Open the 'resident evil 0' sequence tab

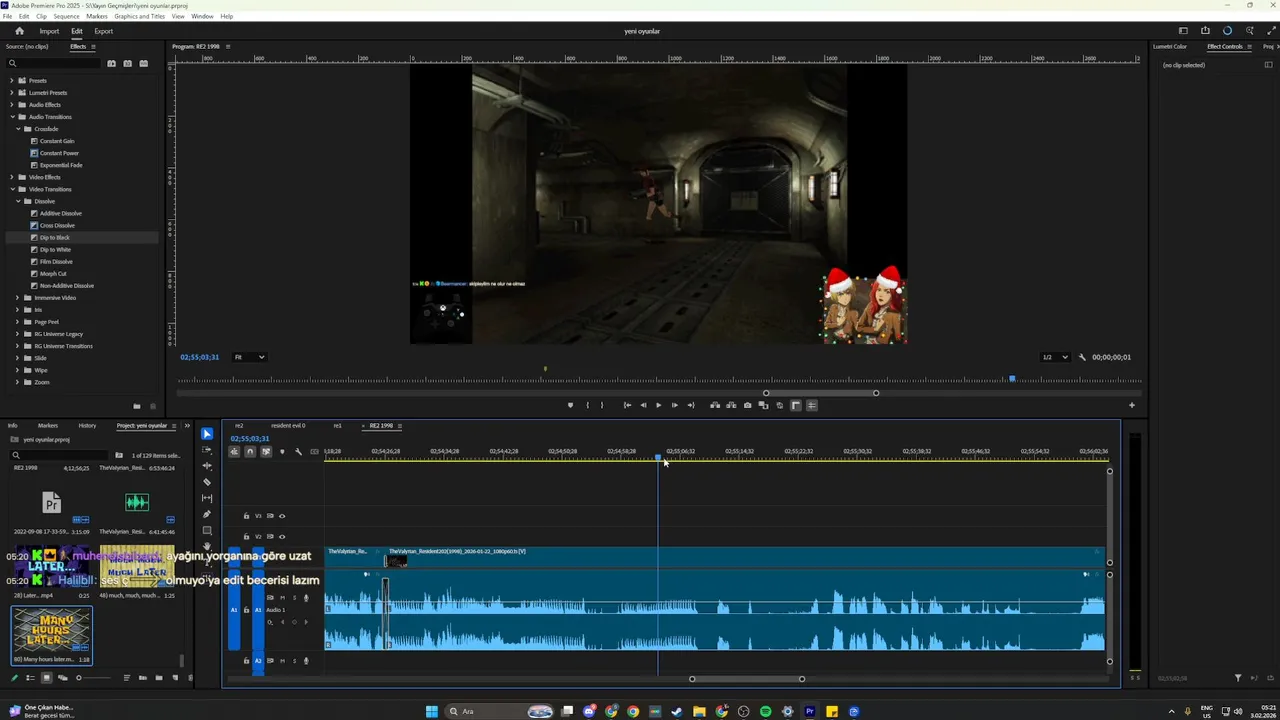coord(288,426)
